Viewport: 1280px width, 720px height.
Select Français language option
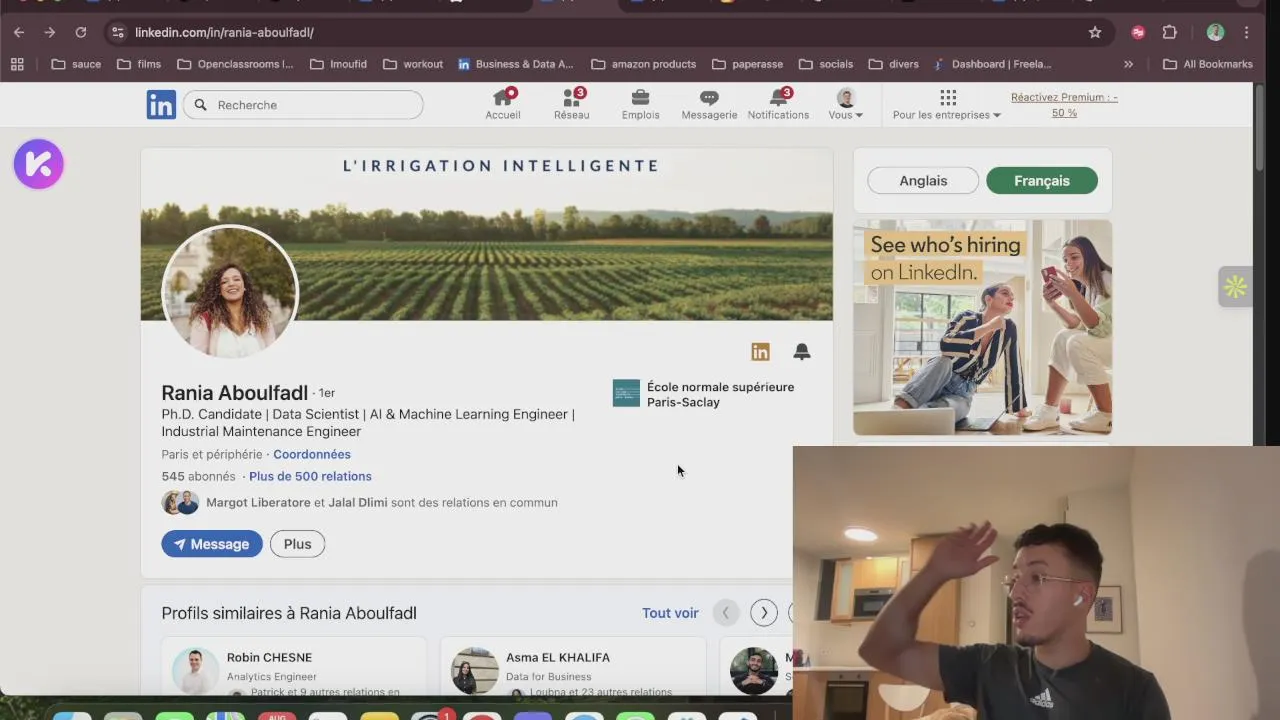[1042, 181]
